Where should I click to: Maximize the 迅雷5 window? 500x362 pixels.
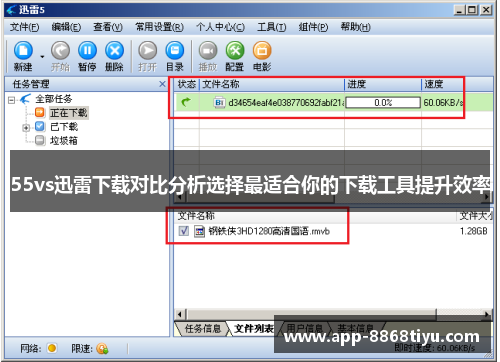472,10
